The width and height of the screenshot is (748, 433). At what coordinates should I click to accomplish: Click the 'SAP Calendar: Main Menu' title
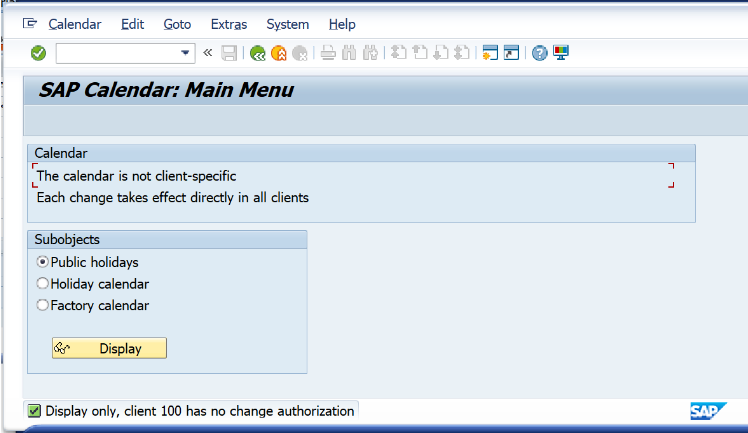[166, 90]
